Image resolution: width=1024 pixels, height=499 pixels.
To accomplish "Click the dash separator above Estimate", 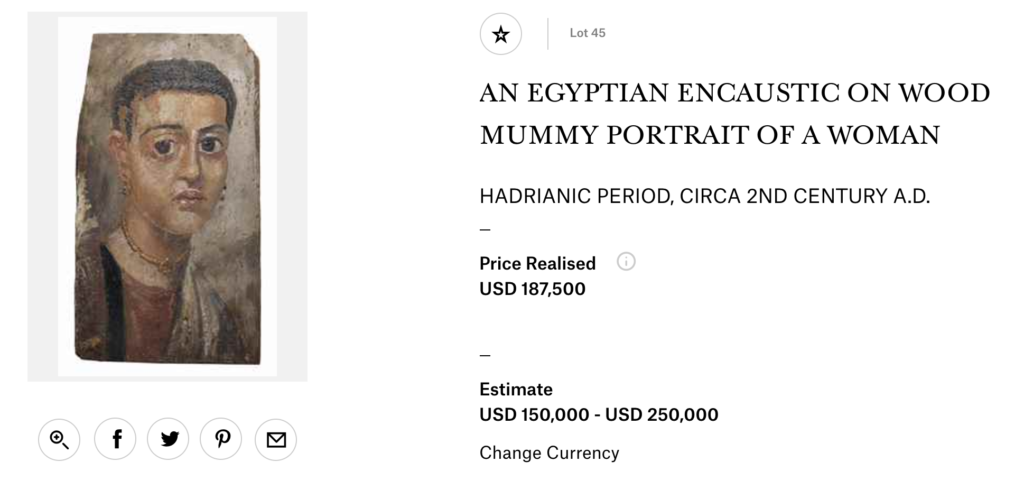I will [x=485, y=355].
